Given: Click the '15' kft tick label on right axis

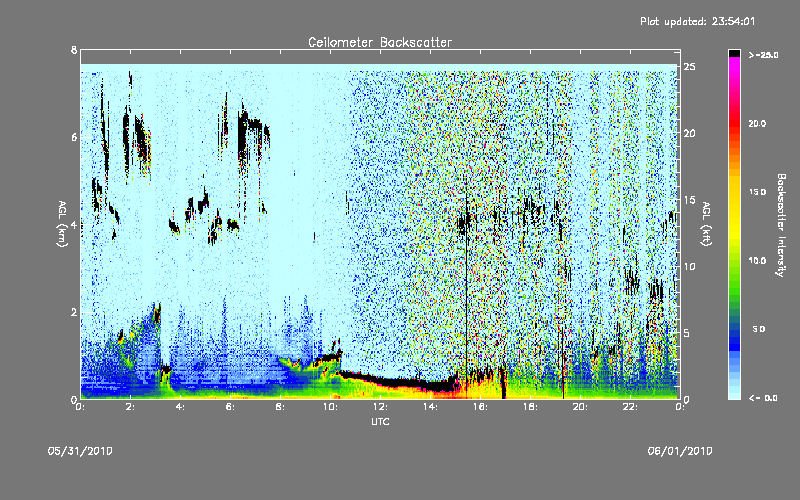Looking at the screenshot, I should point(689,200).
